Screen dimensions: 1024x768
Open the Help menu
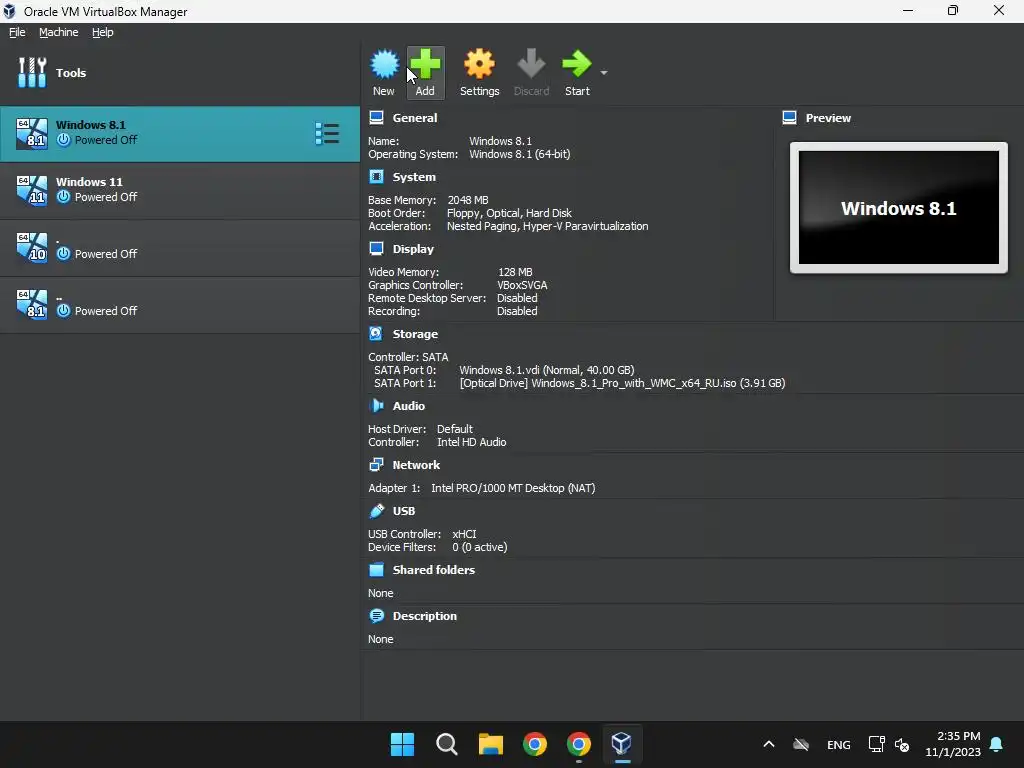[x=103, y=32]
